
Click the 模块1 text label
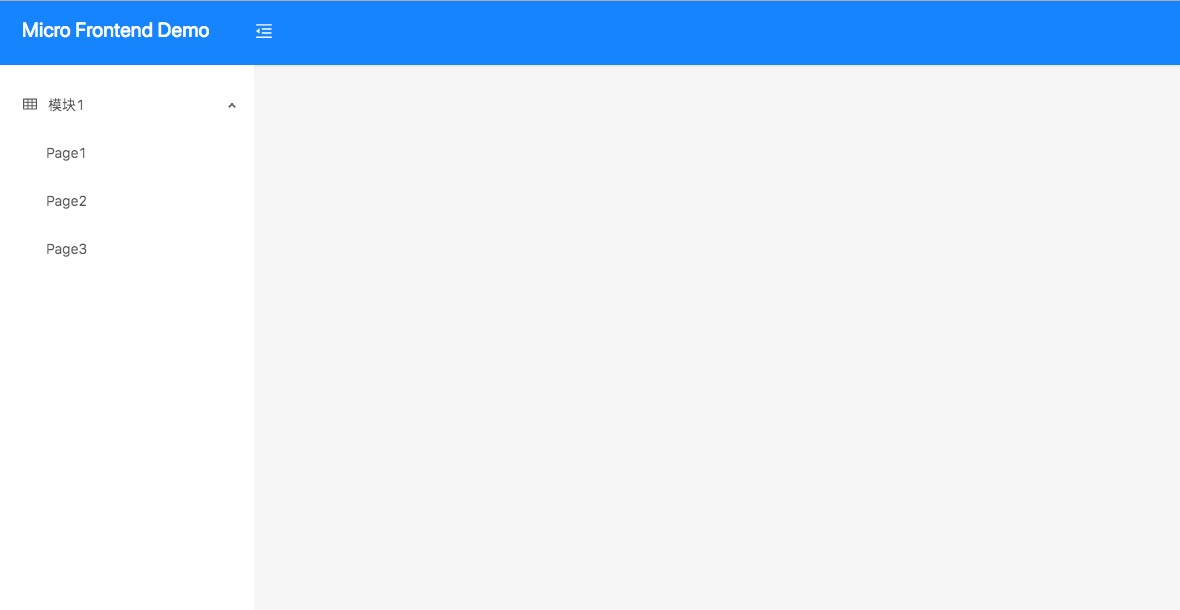pyautogui.click(x=66, y=105)
